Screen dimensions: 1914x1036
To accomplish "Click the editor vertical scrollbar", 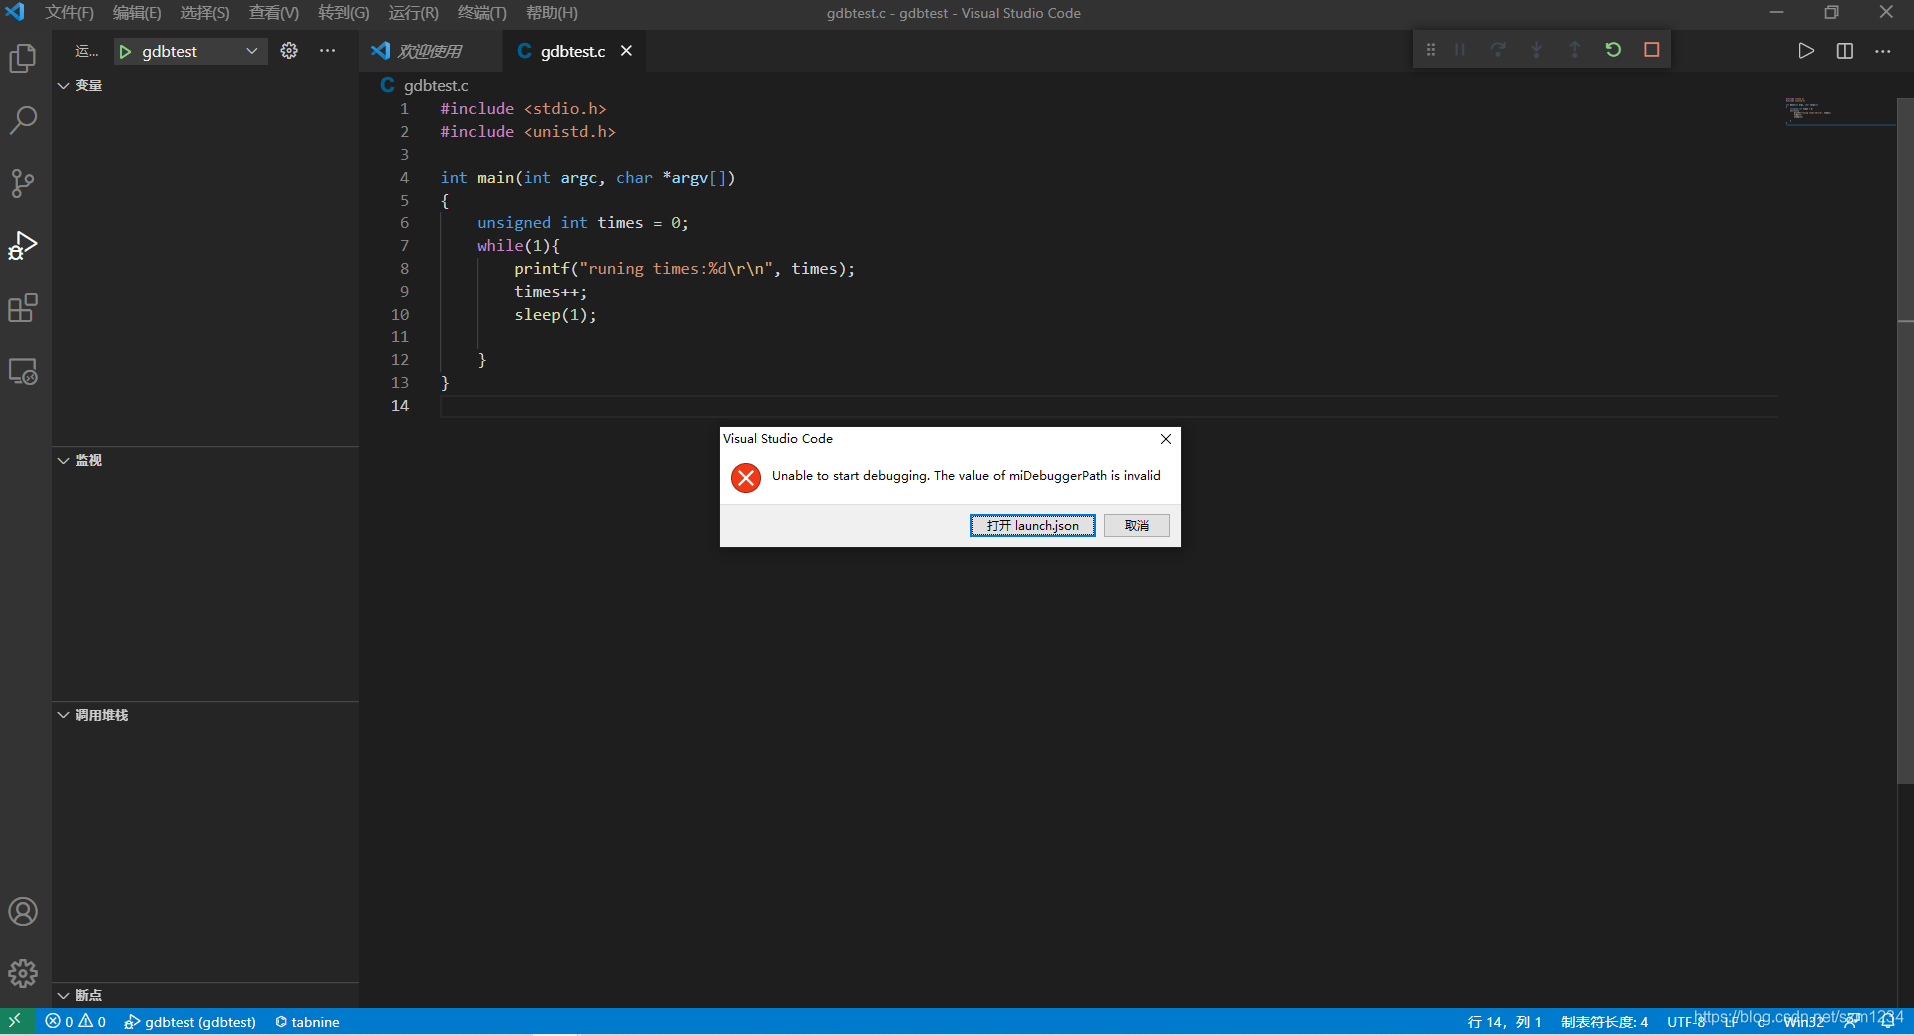I will [x=1905, y=440].
